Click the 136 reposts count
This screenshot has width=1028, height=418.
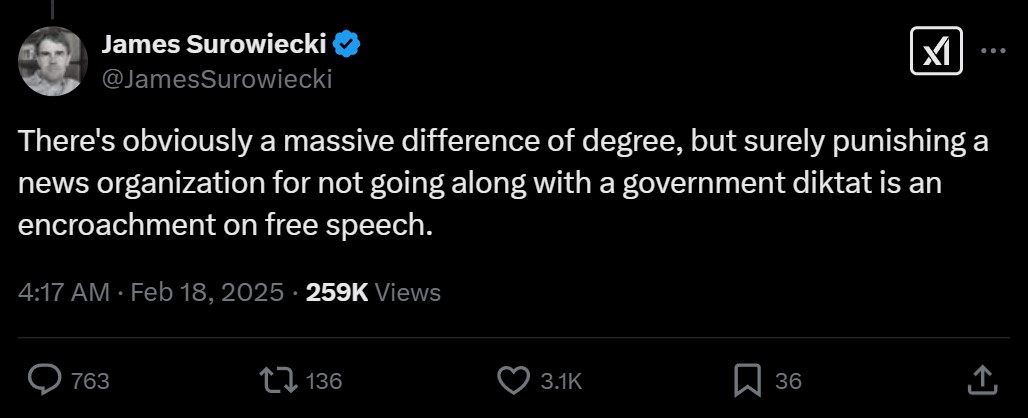(323, 381)
